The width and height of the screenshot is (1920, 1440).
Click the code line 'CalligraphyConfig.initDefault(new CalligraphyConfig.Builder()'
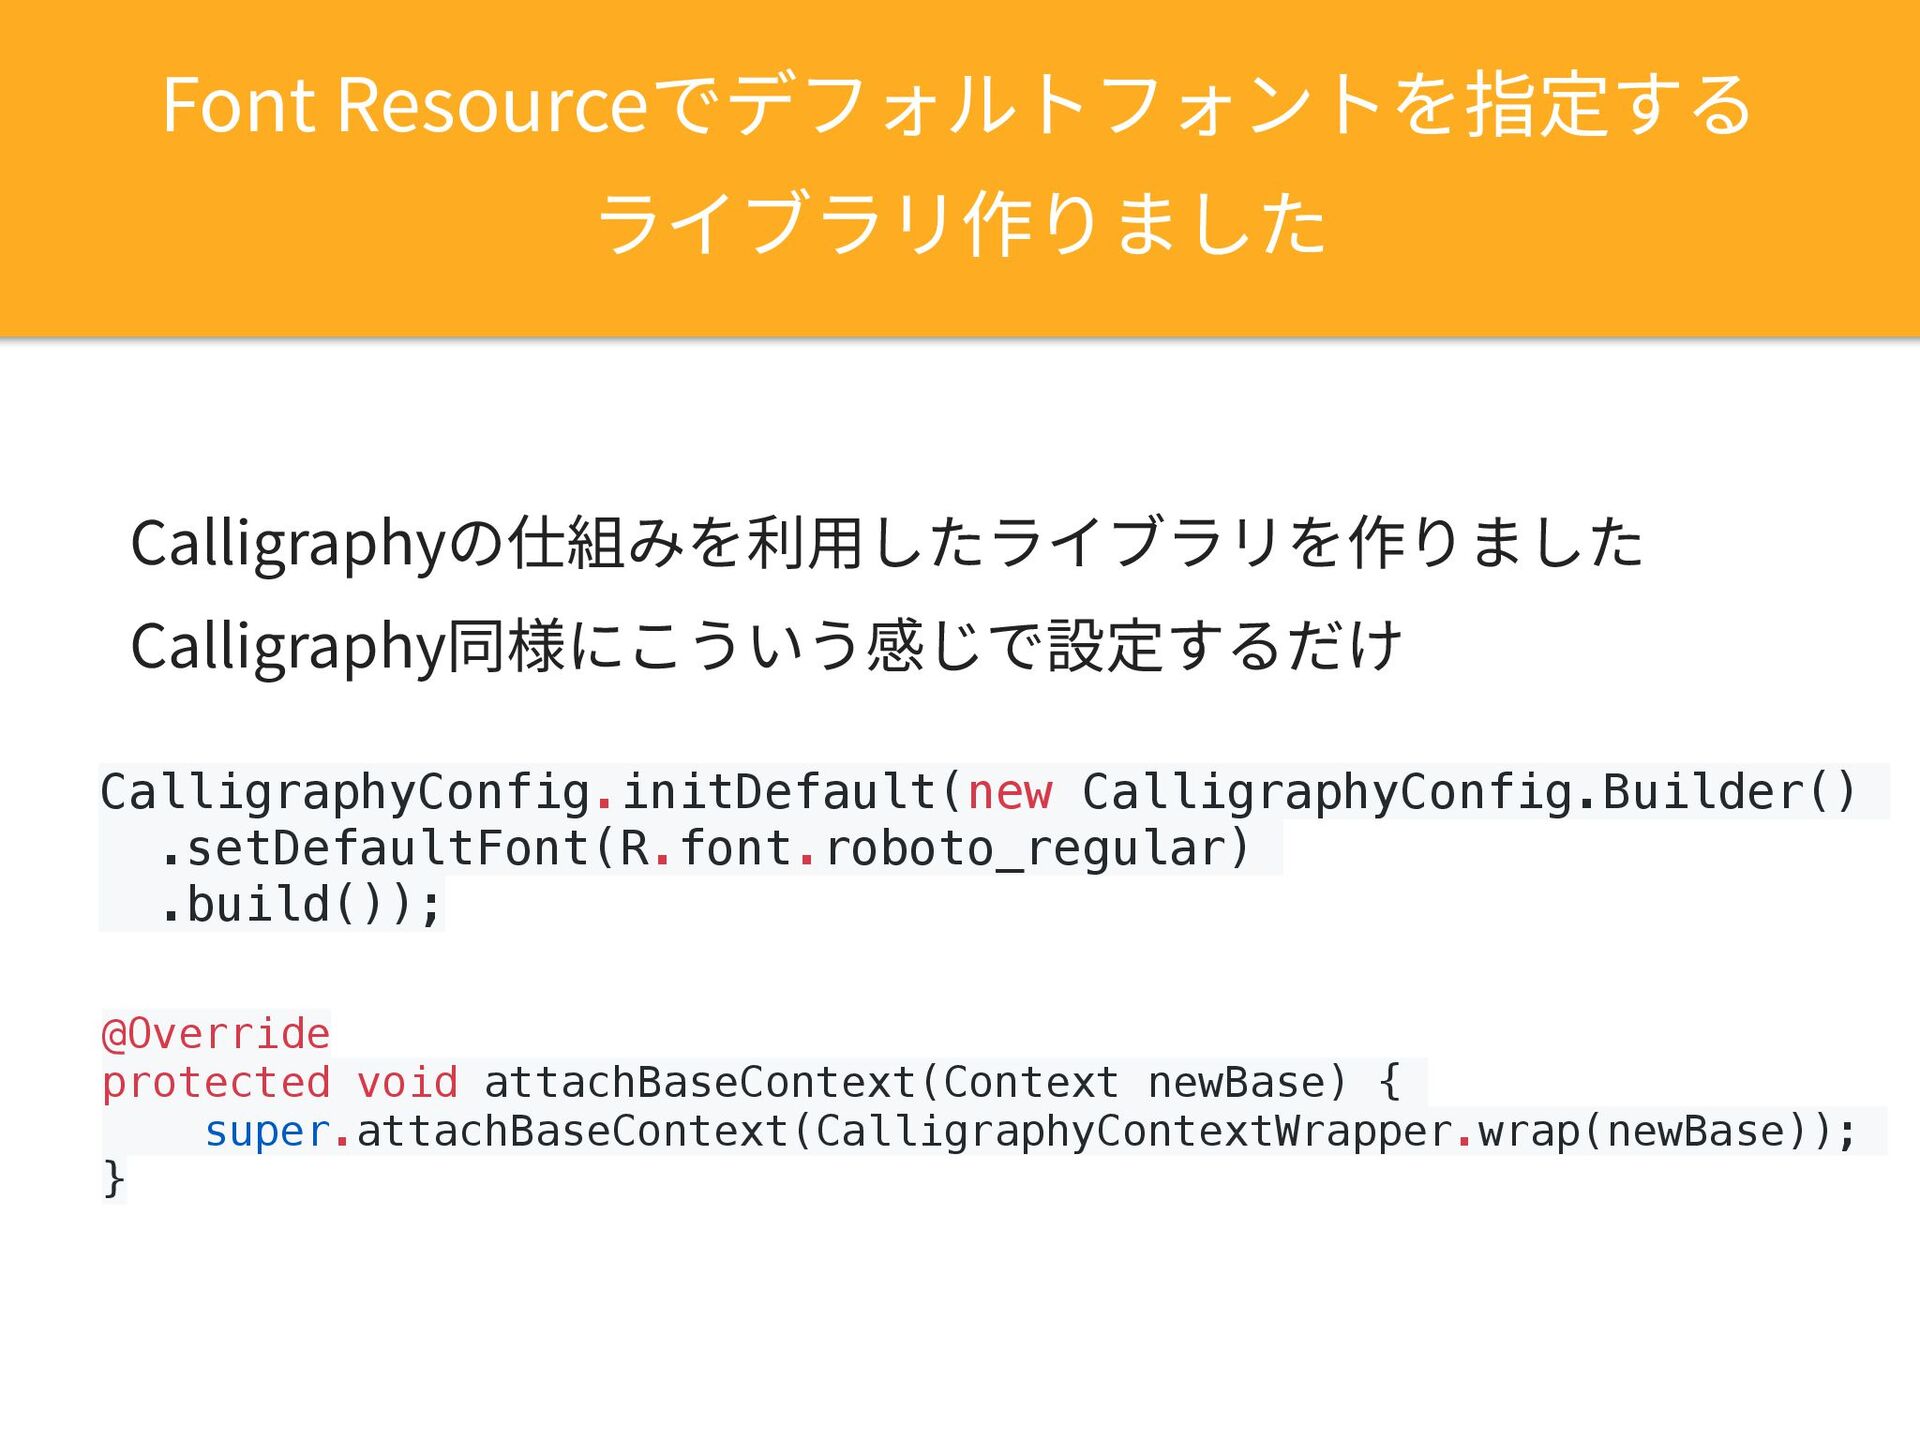tap(979, 792)
